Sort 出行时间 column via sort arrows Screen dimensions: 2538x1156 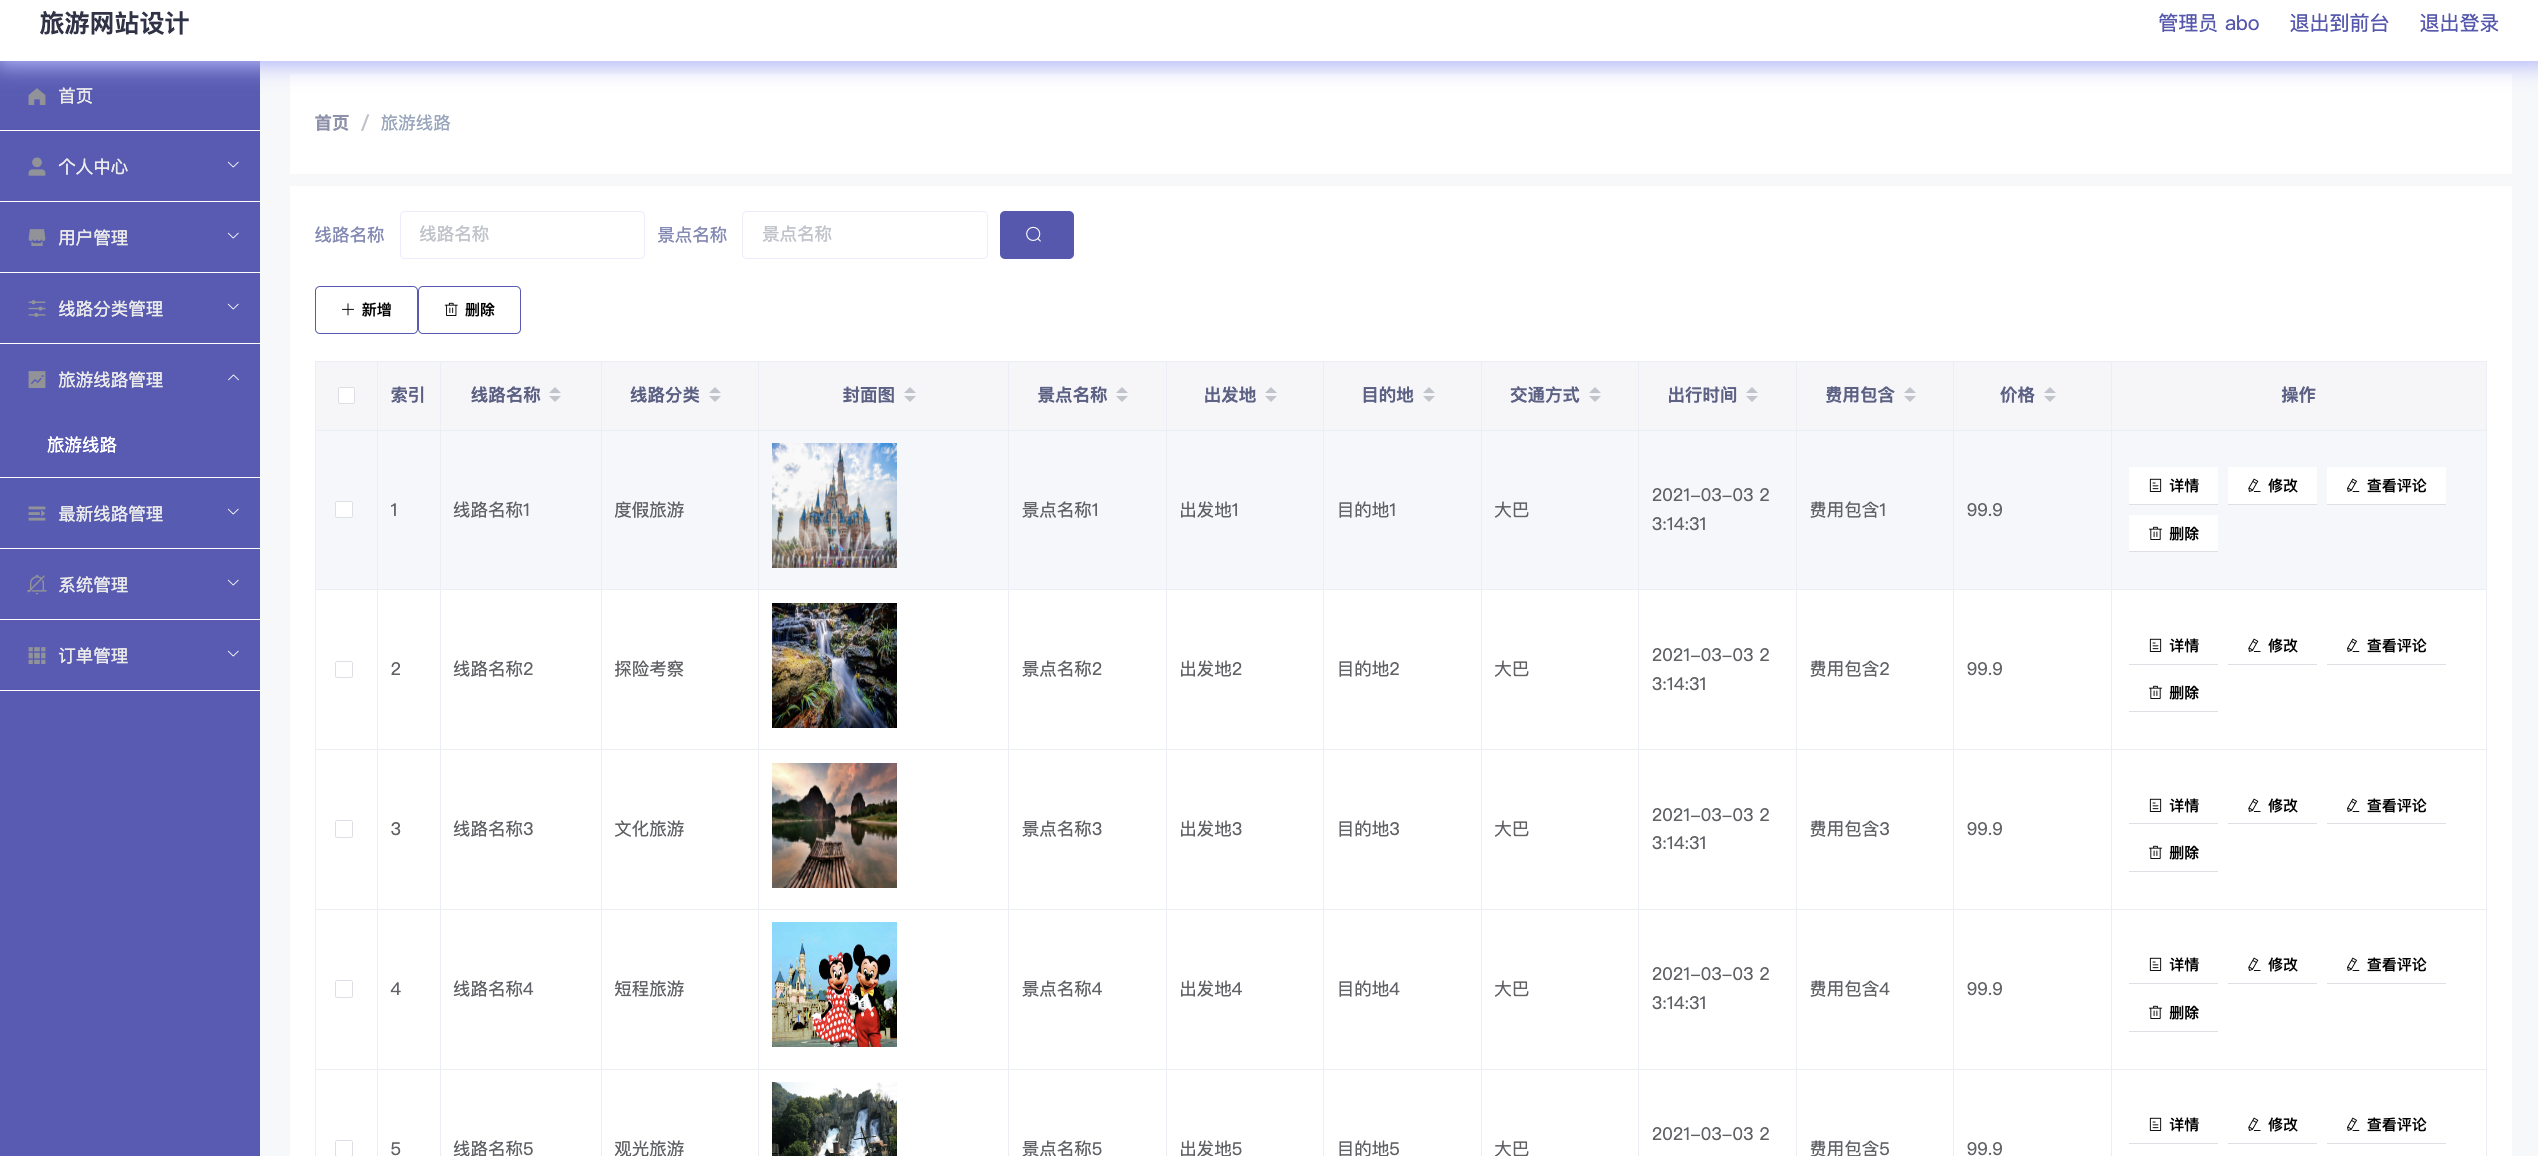1752,395
